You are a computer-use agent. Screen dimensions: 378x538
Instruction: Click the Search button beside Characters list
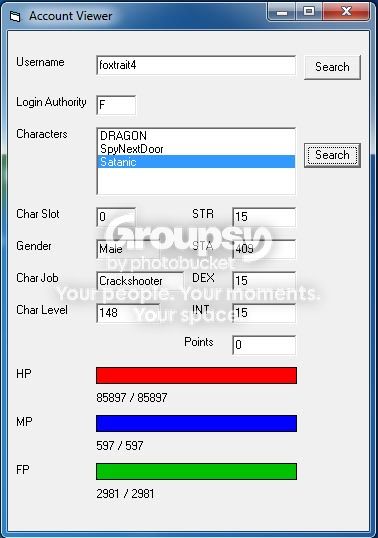pos(332,155)
